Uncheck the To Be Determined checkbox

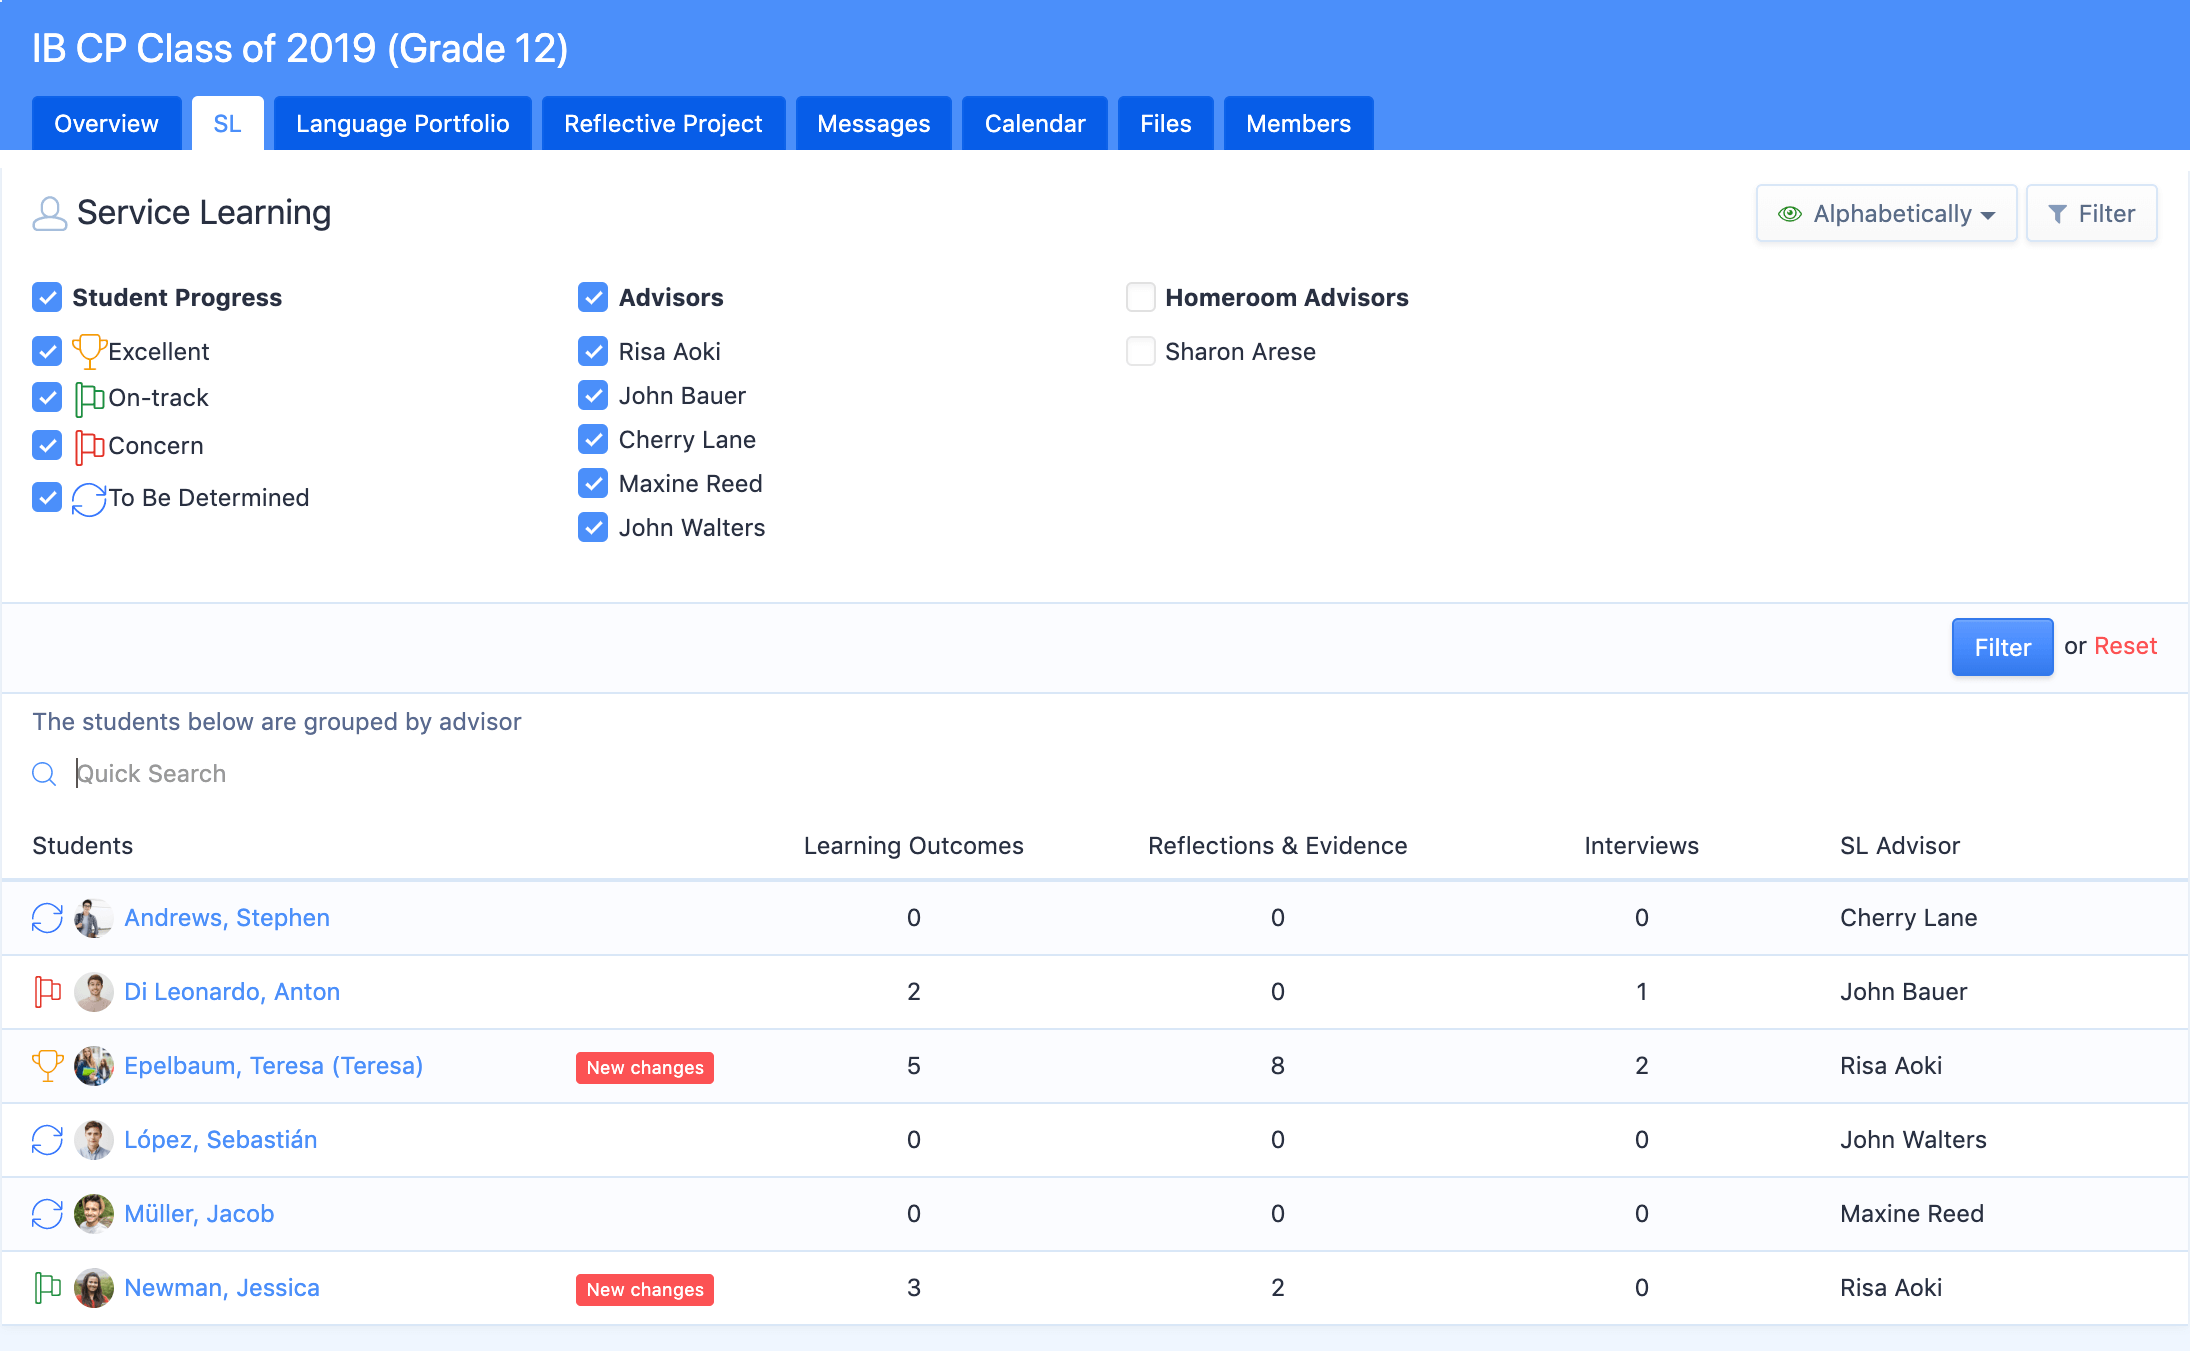tap(47, 497)
